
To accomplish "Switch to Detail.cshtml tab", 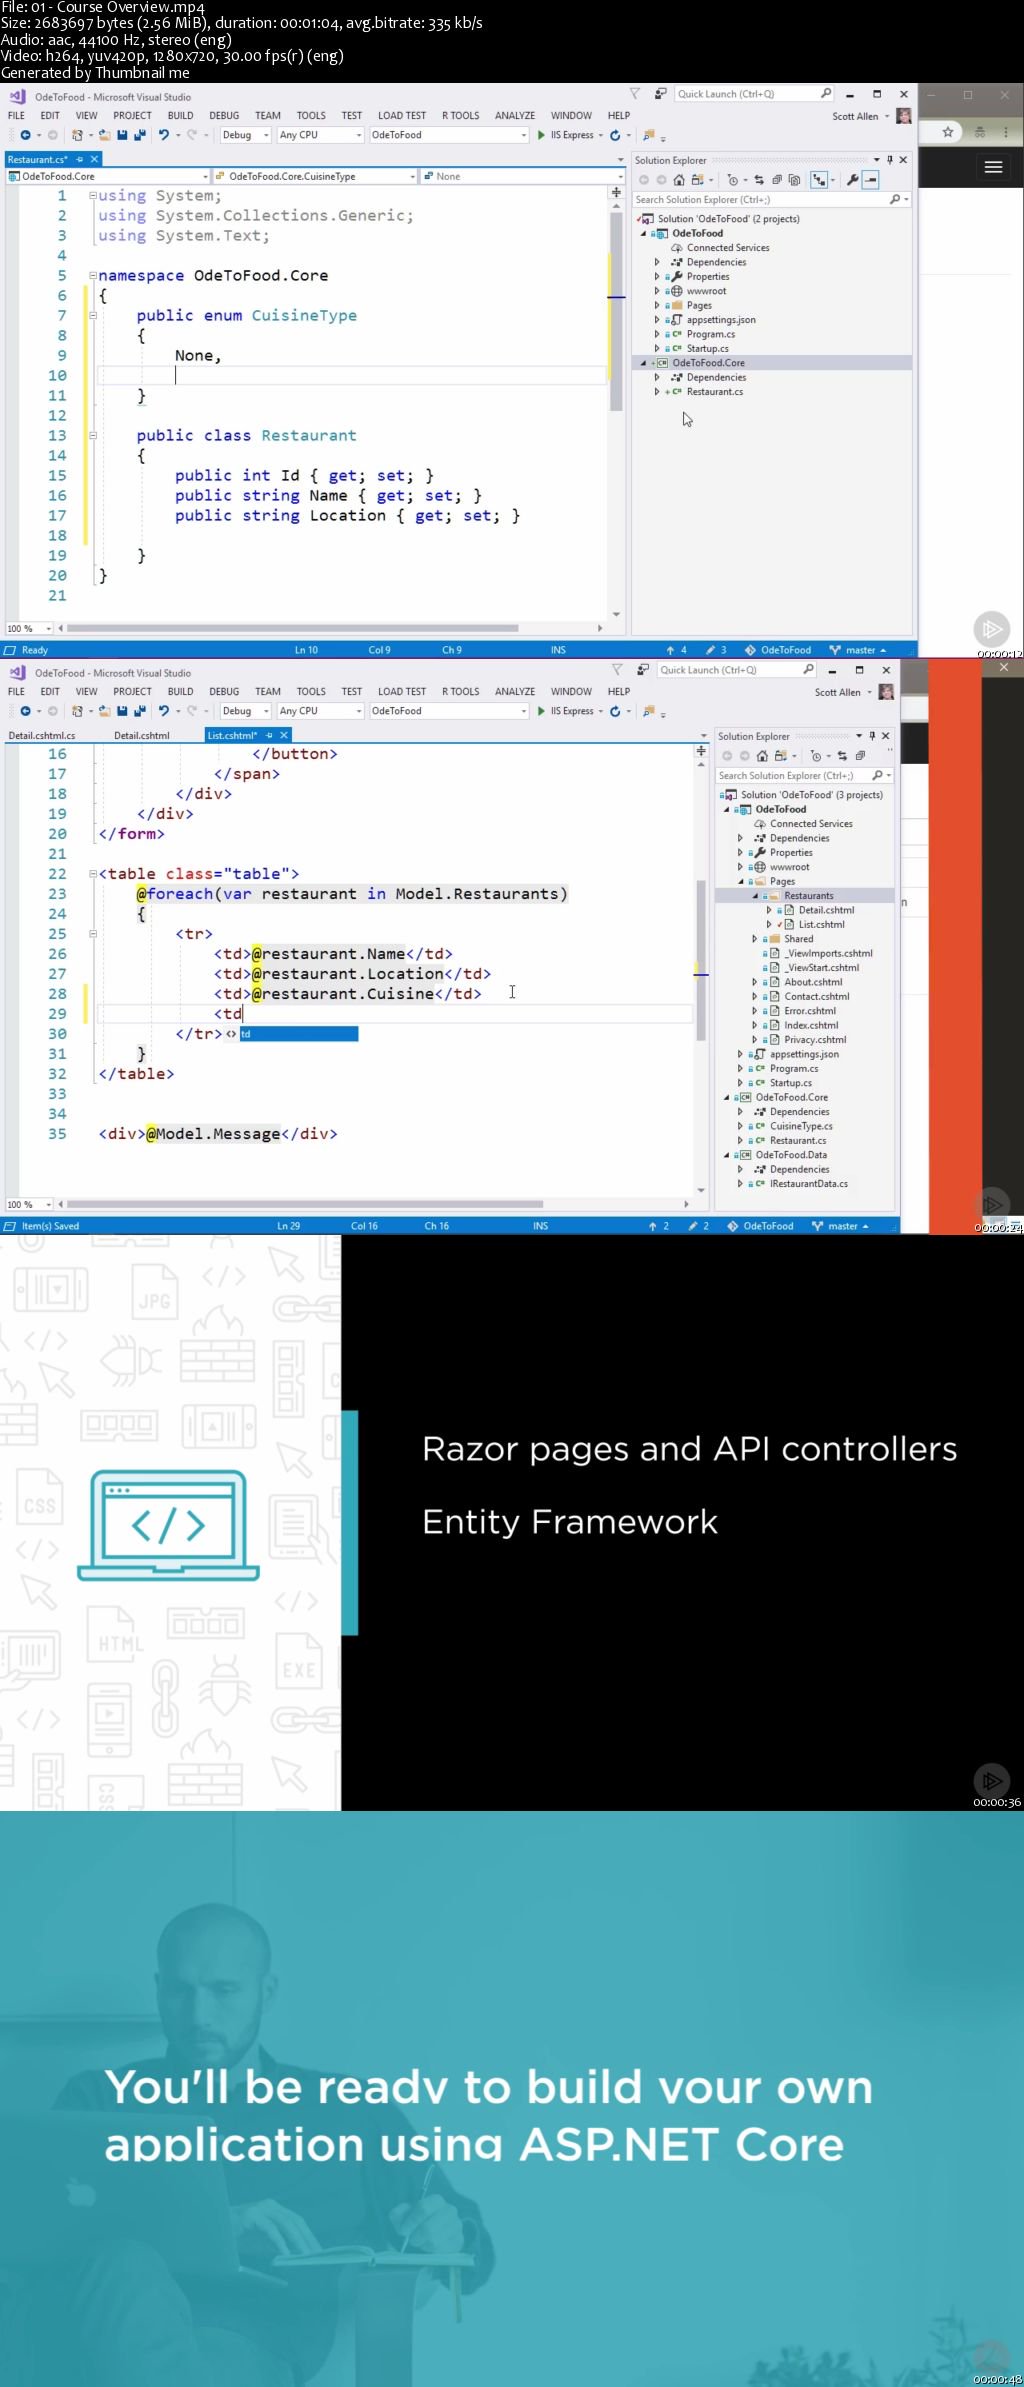I will [x=141, y=735].
